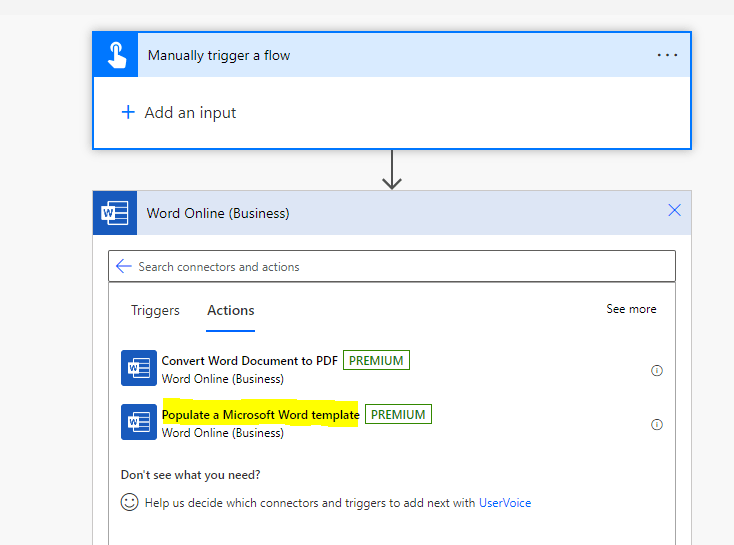This screenshot has height=545, width=734.
Task: Click the Word icon in the panel header
Action: click(x=115, y=213)
